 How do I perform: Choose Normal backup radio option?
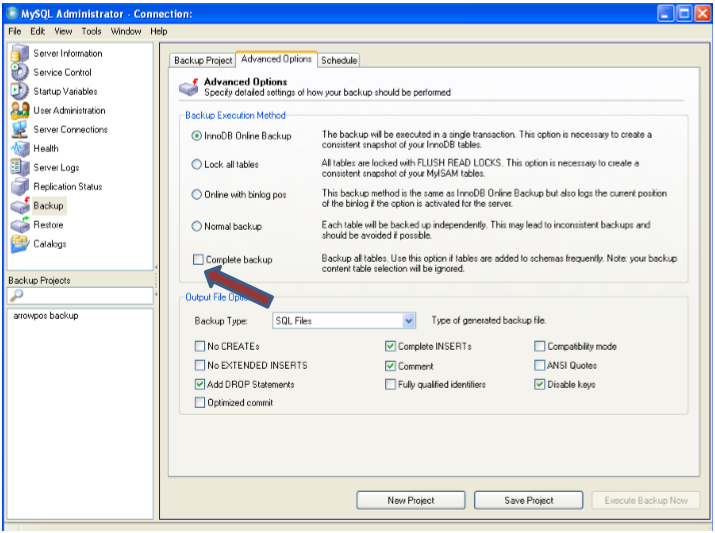click(x=197, y=226)
